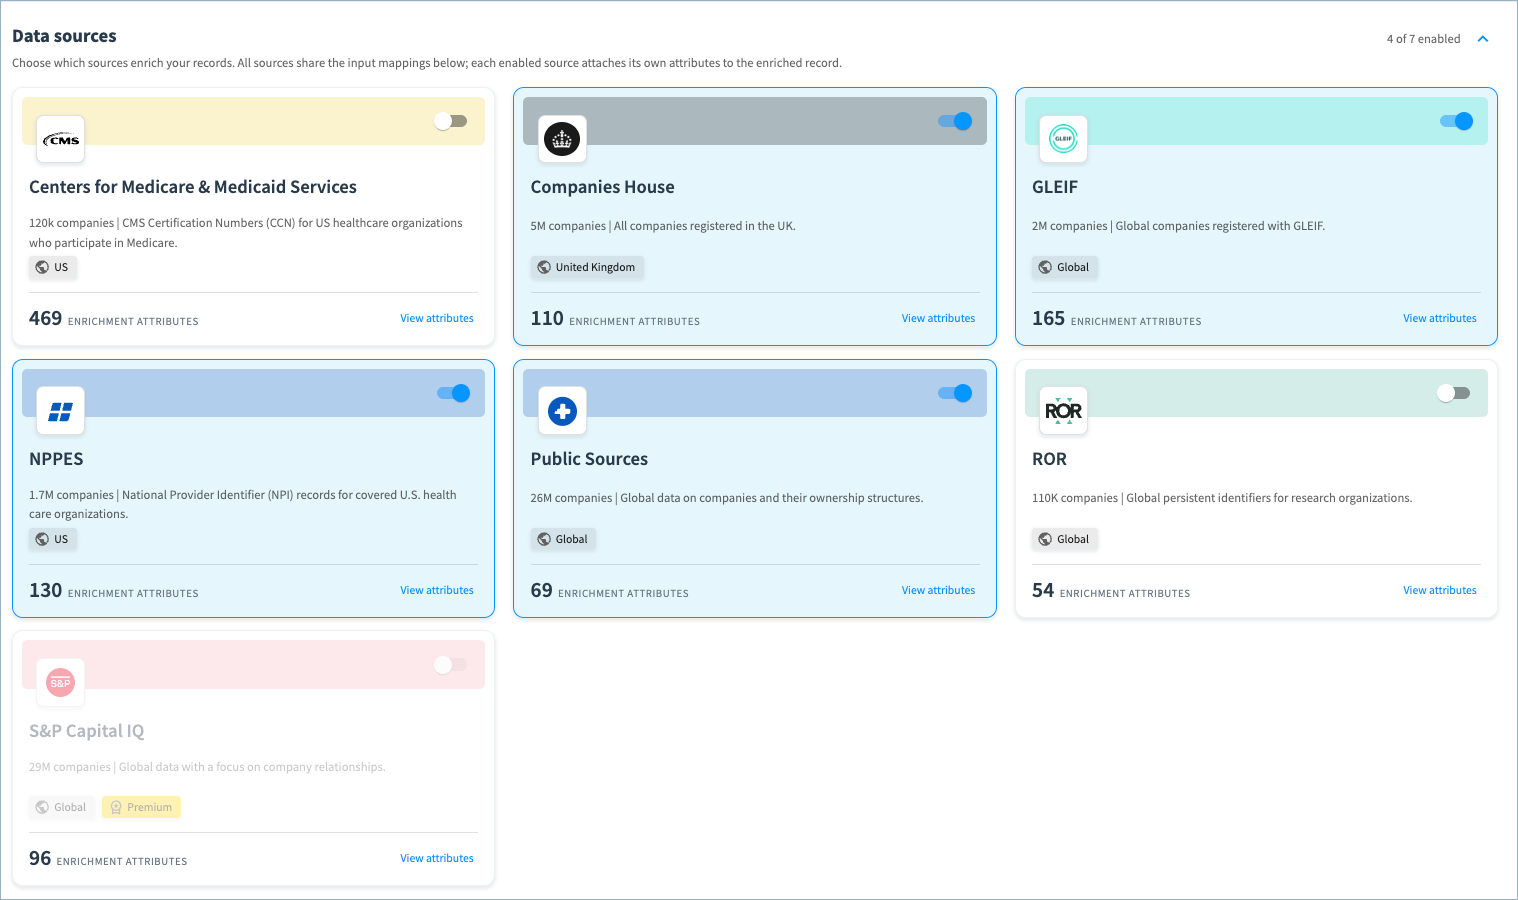
Task: Click the NPPES blue grid logo
Action: [60, 411]
